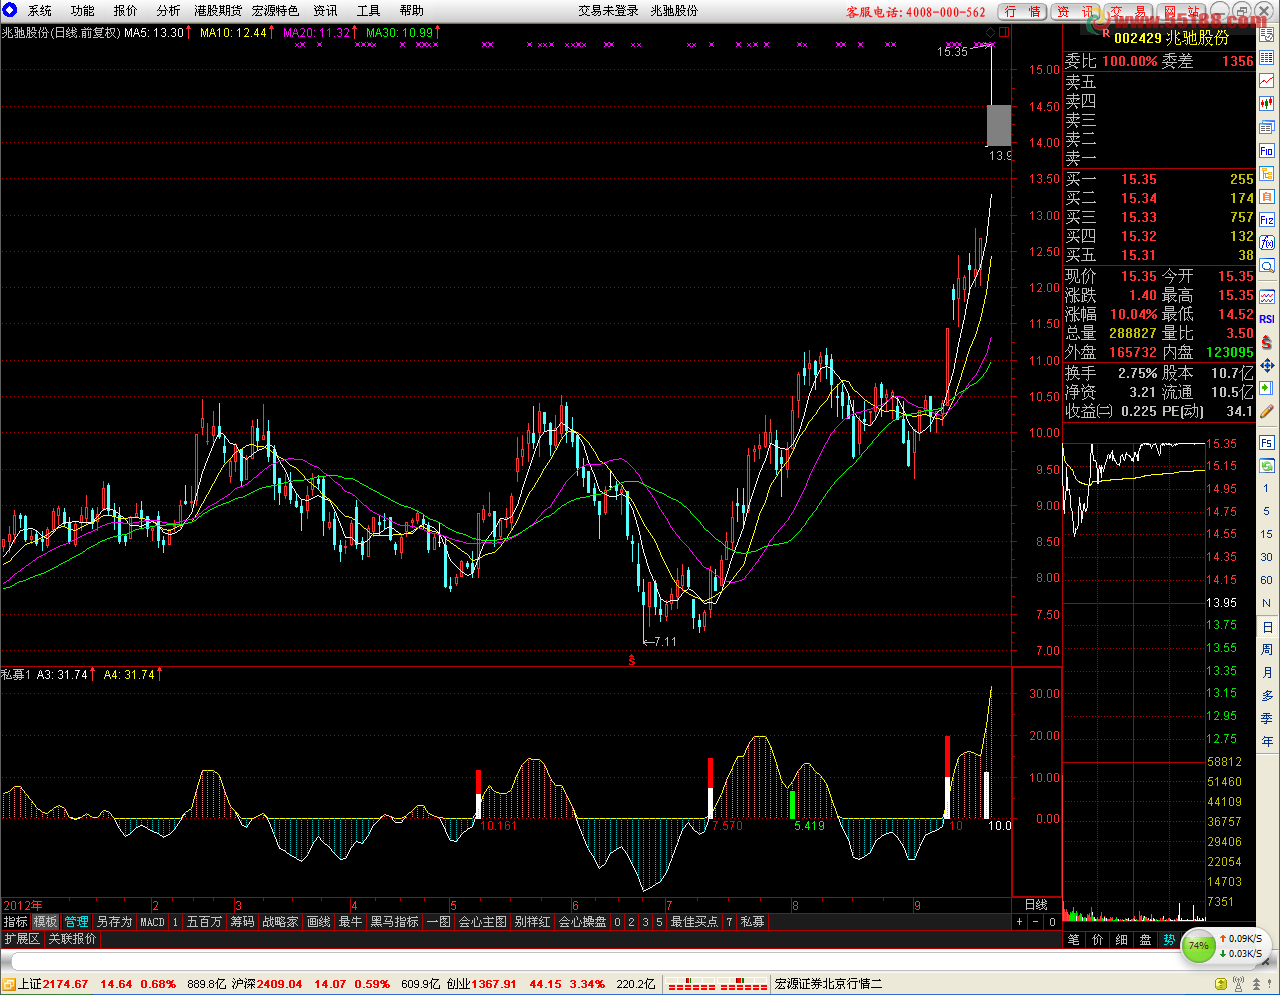The image size is (1280, 995).
Task: Open the 分析 menu
Action: [x=168, y=11]
